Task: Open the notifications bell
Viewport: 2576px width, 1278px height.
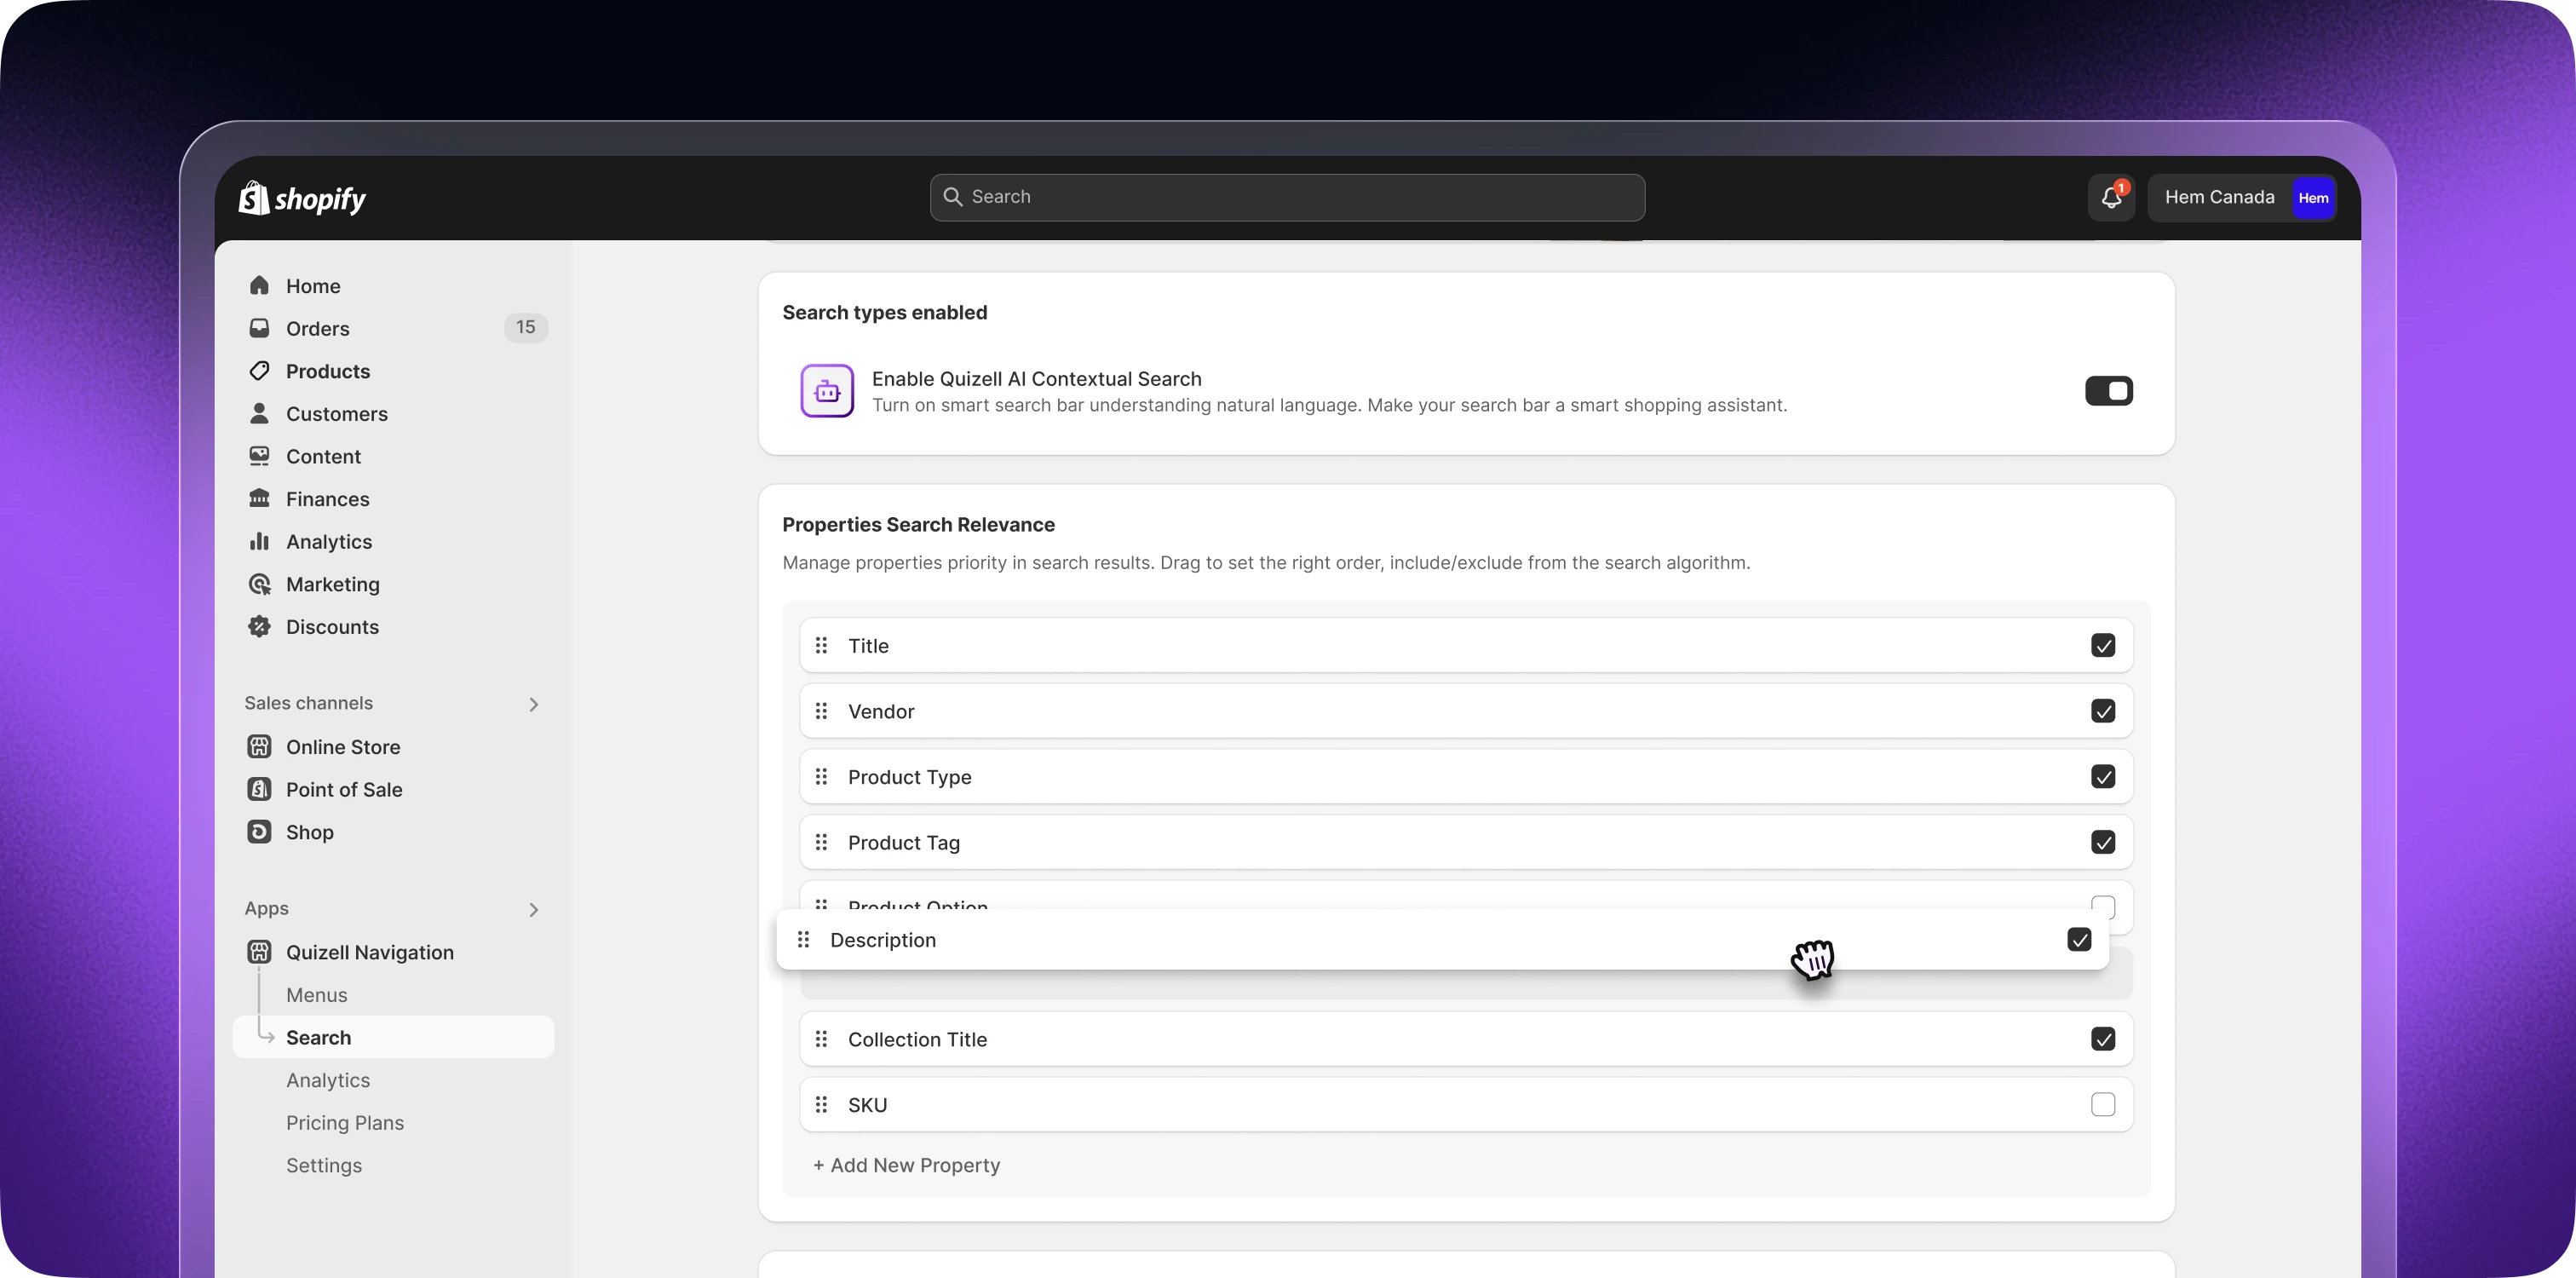Action: 2111,197
